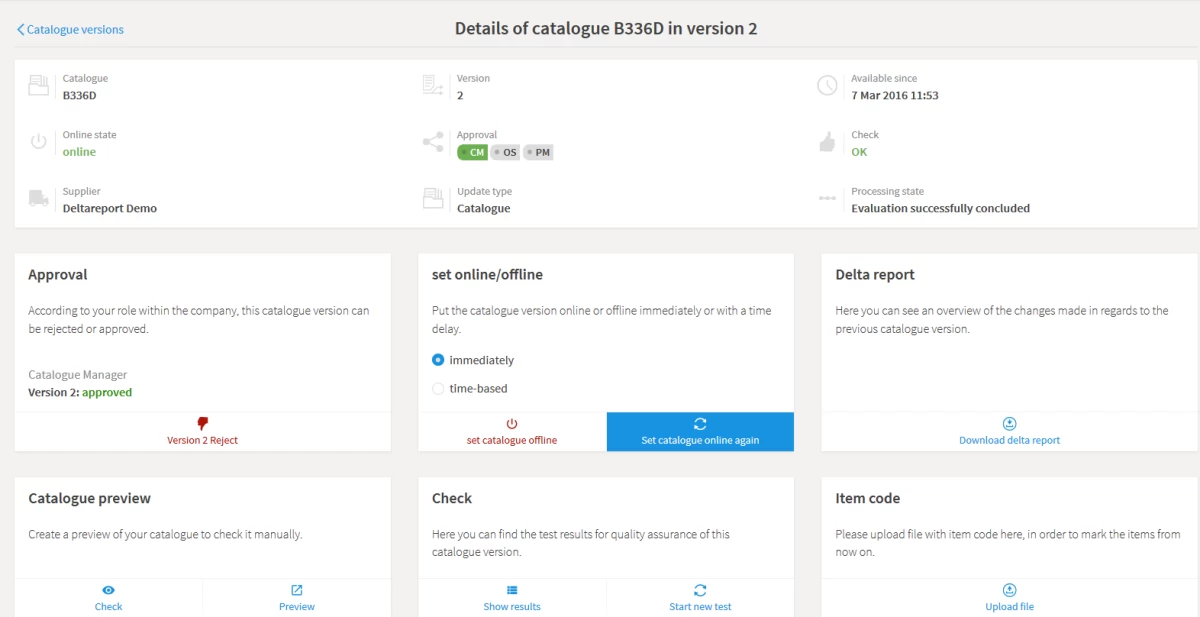The image size is (1200, 617).
Task: Go back to Catalogue versions
Action: click(x=71, y=30)
